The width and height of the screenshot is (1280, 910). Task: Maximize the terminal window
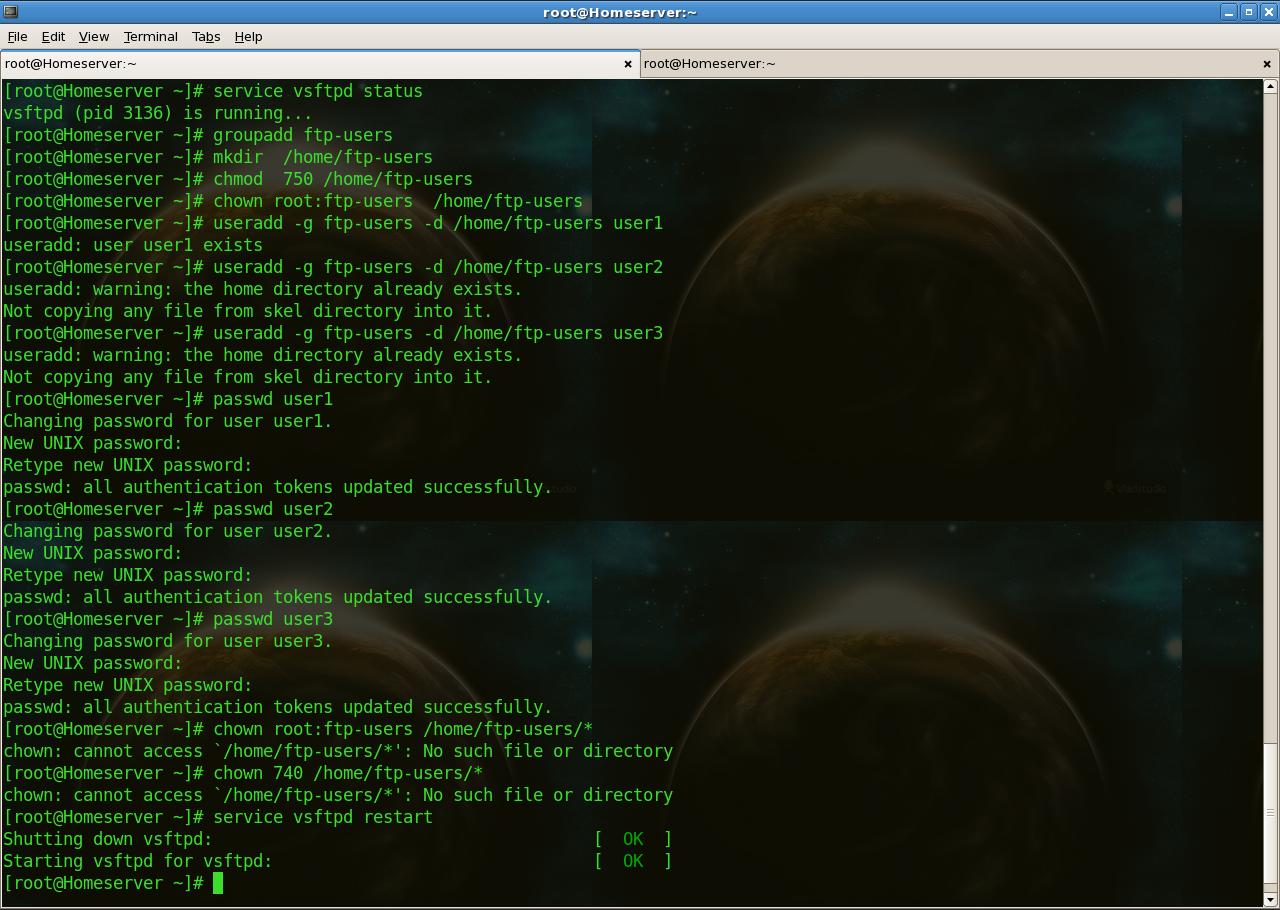(x=1249, y=12)
